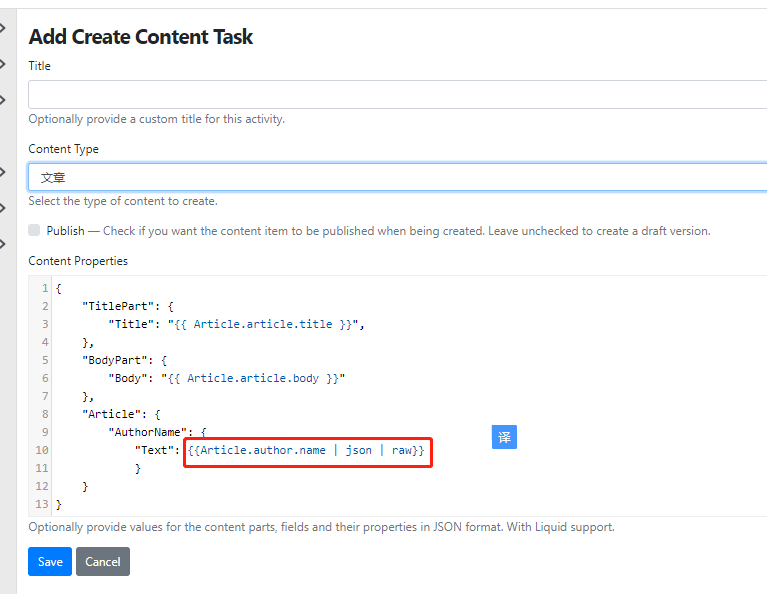This screenshot has width=767, height=594.
Task: Click the "Content Type" label
Action: (x=64, y=149)
